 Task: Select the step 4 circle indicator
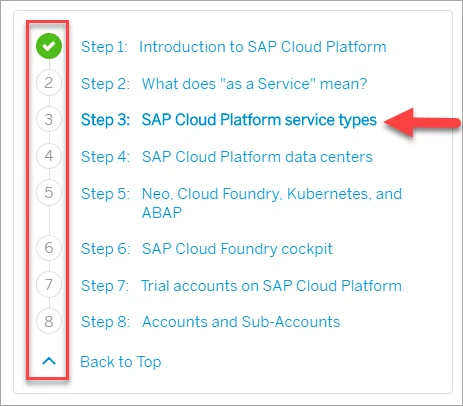point(49,156)
